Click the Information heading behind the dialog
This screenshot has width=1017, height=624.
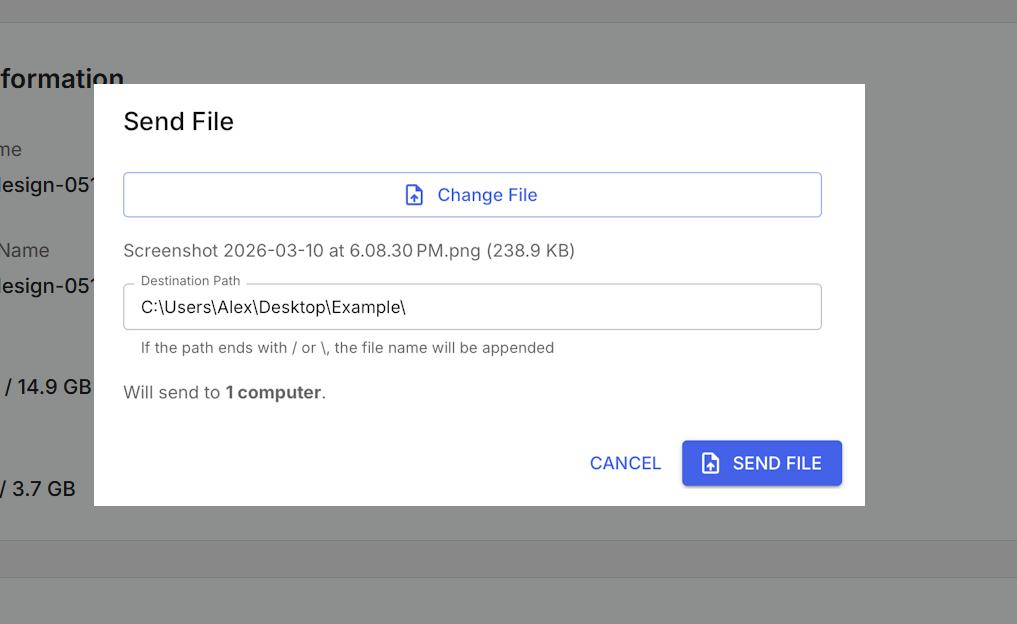(x=62, y=78)
